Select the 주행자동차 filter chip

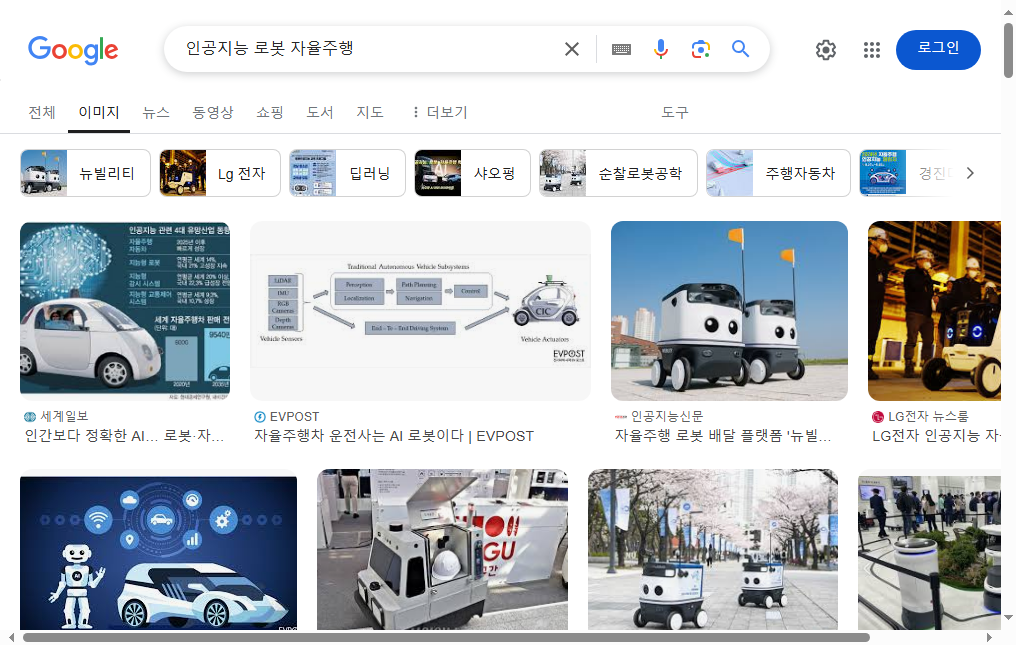click(778, 173)
